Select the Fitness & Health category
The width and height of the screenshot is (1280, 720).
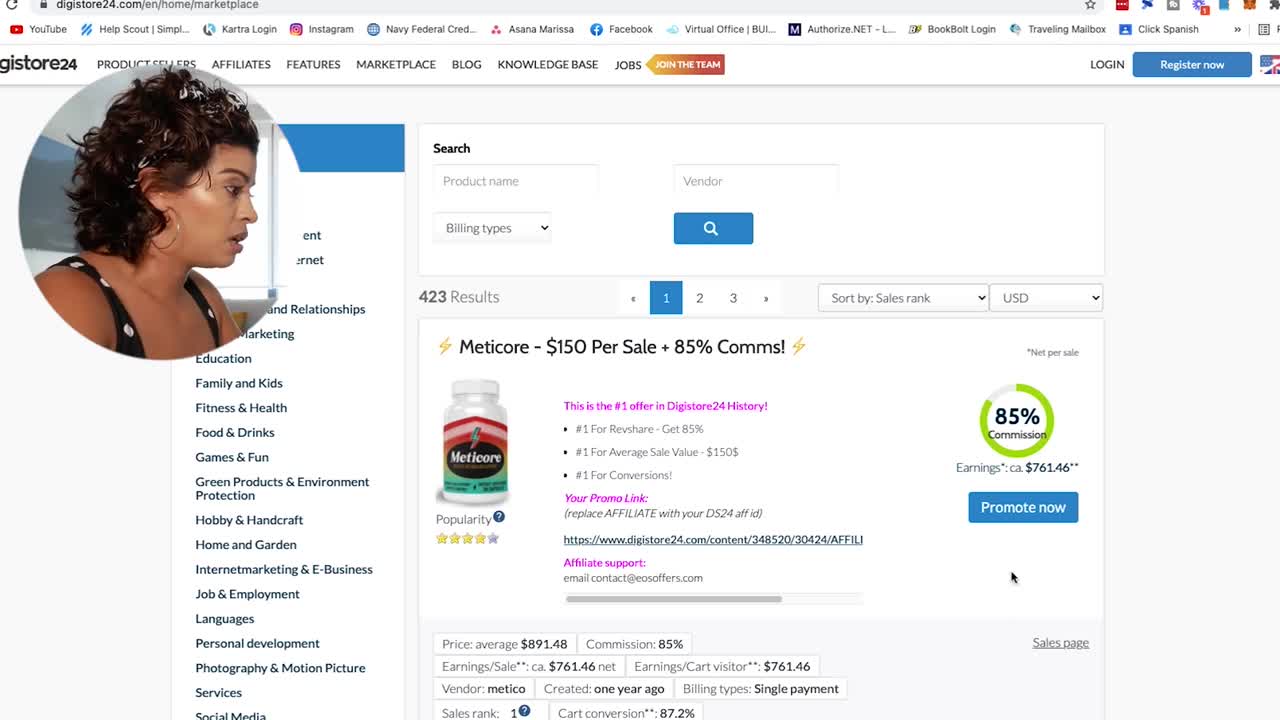(x=241, y=408)
